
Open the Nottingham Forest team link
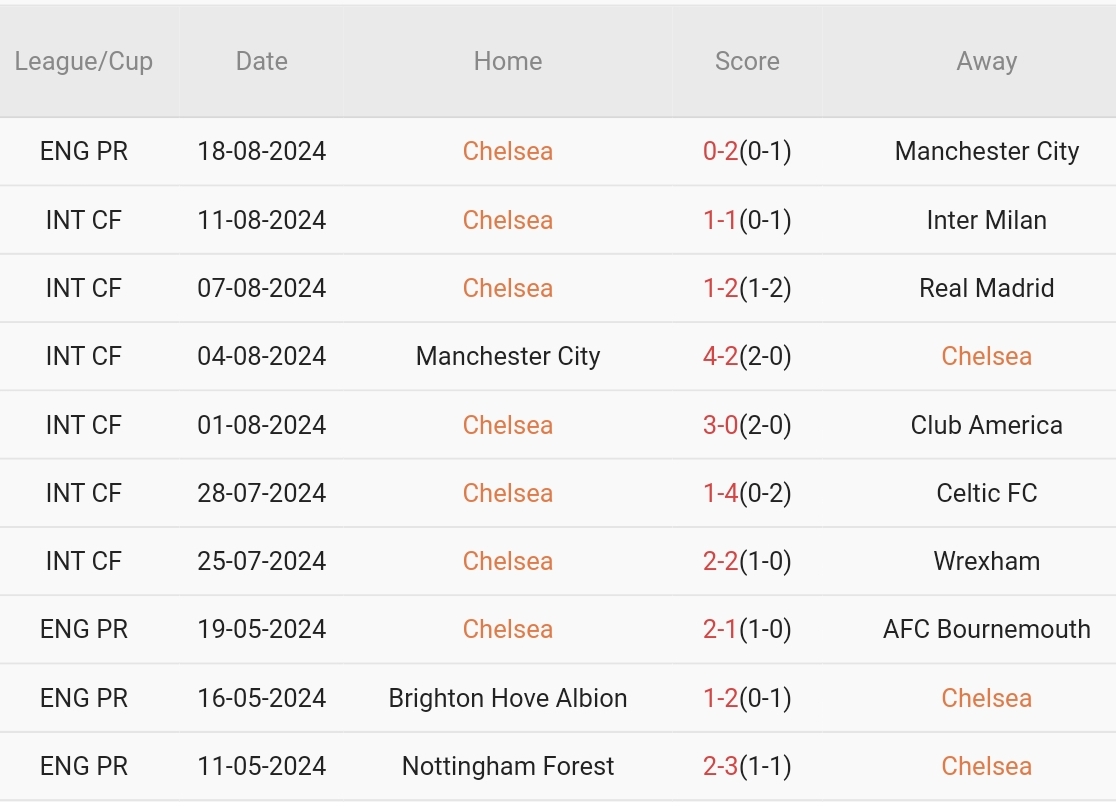[x=507, y=766]
